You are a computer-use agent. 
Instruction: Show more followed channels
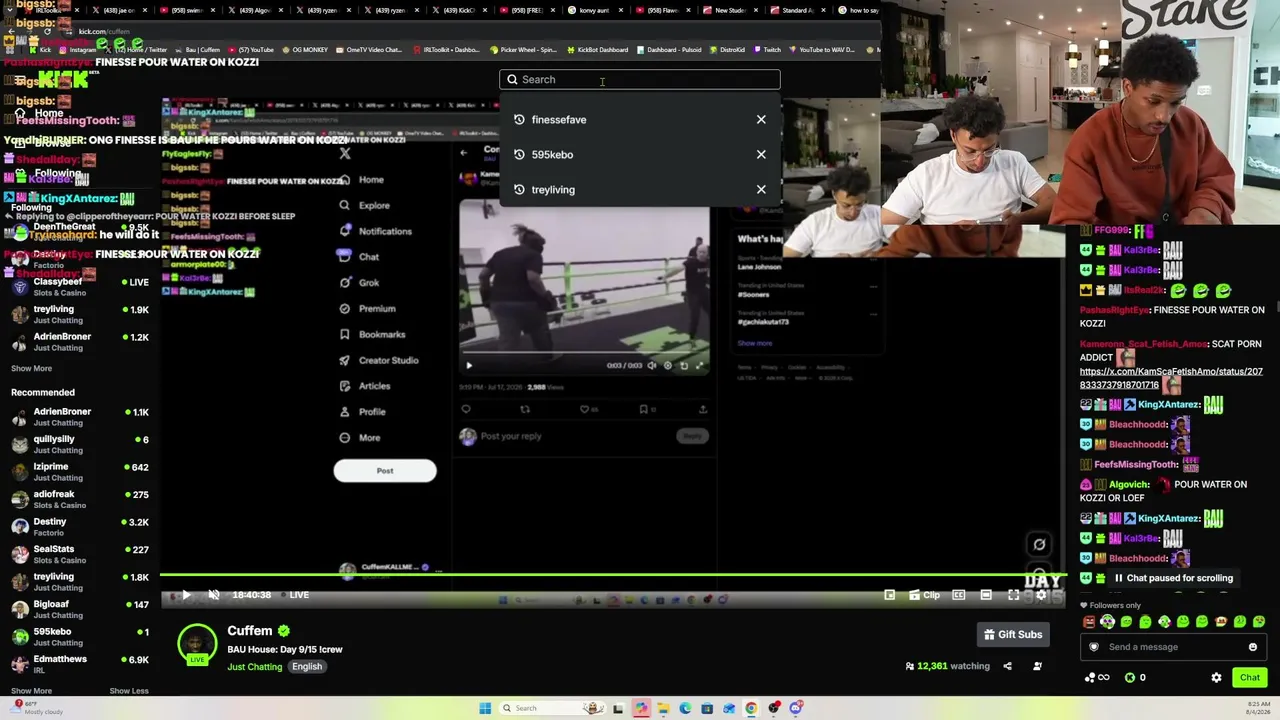click(x=32, y=369)
